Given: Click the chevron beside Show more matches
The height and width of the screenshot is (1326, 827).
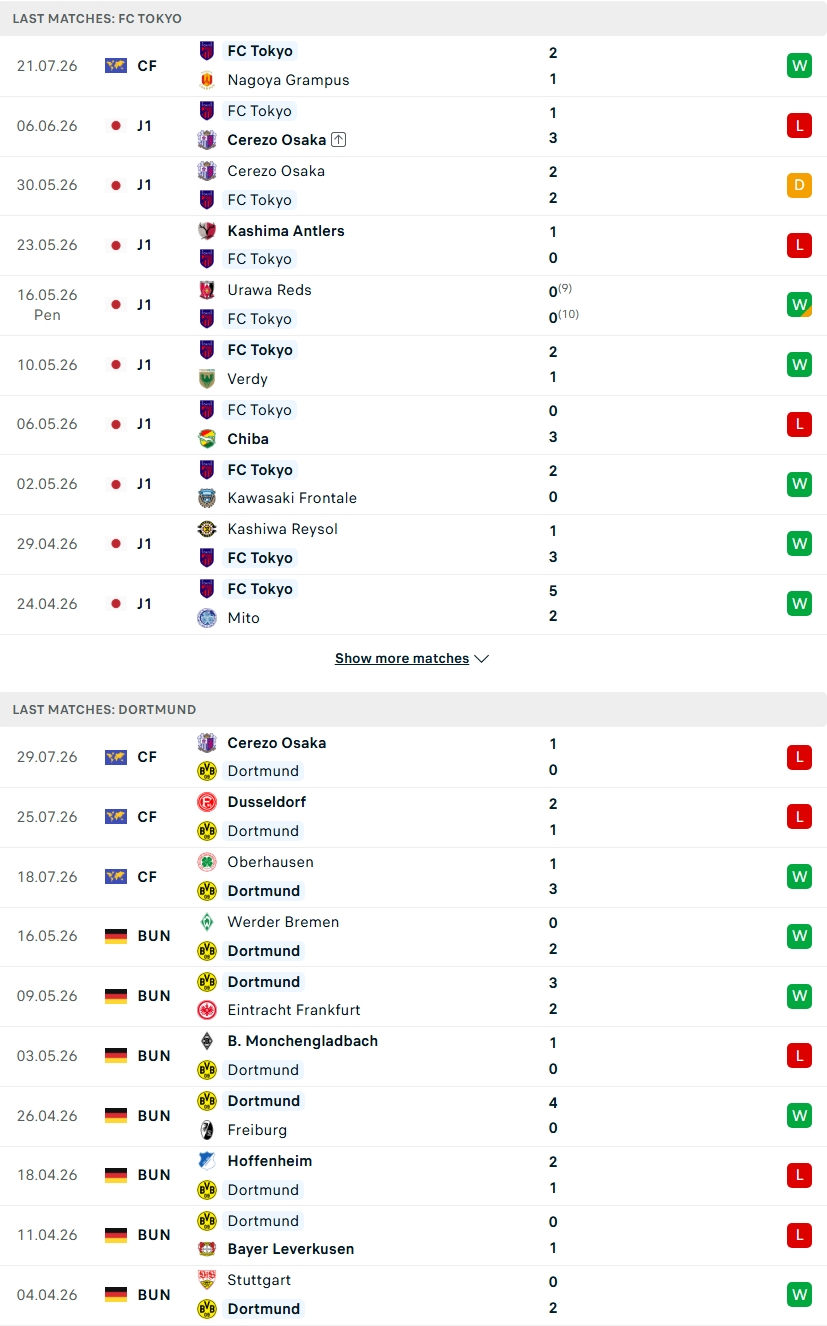Looking at the screenshot, I should tap(481, 659).
